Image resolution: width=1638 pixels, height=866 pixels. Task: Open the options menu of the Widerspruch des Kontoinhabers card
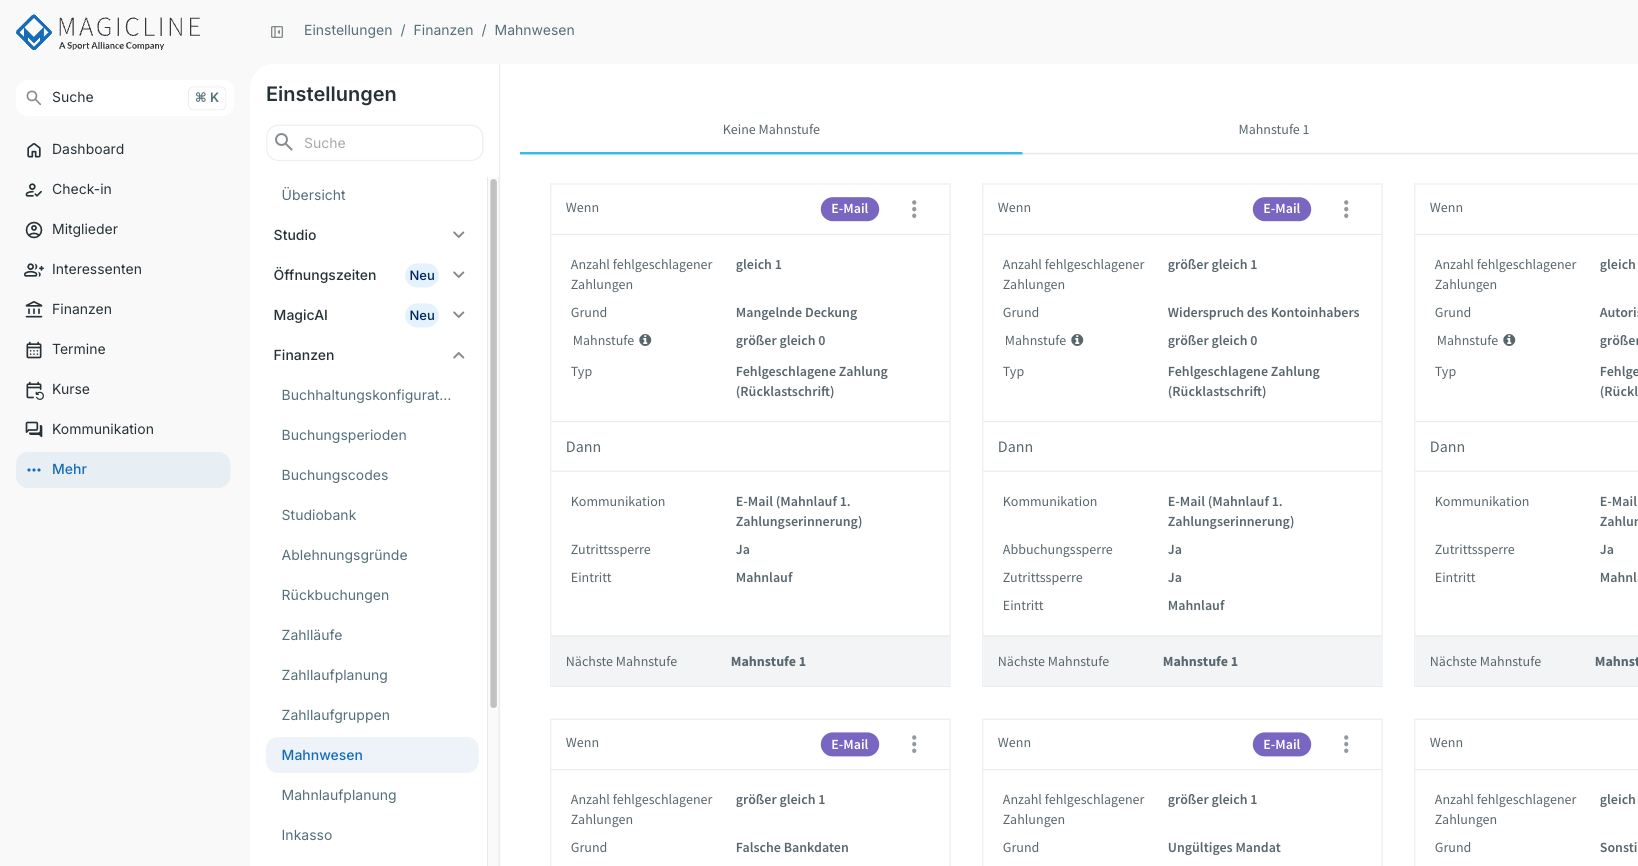1346,209
